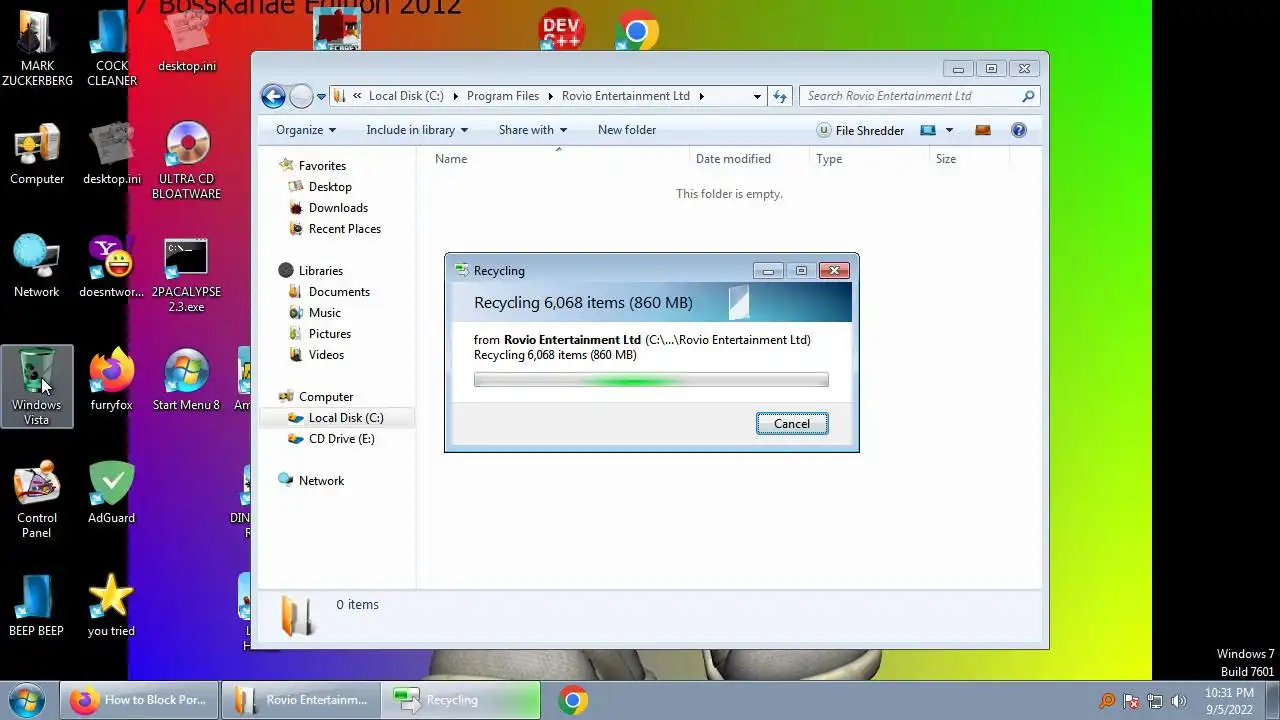Switch to Rovio Entertainm... taskbar window

tap(300, 700)
